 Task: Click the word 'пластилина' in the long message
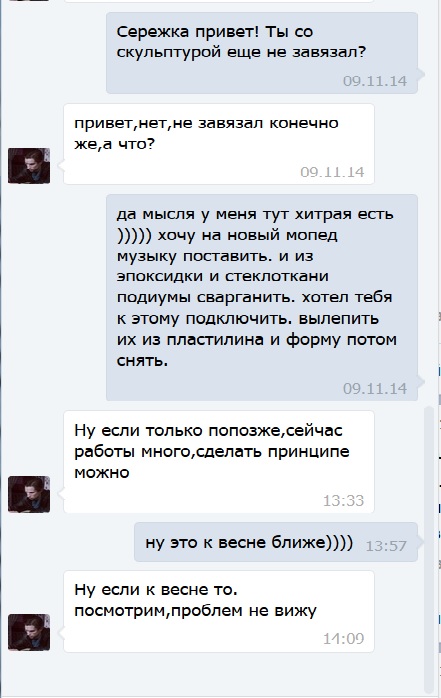218,340
